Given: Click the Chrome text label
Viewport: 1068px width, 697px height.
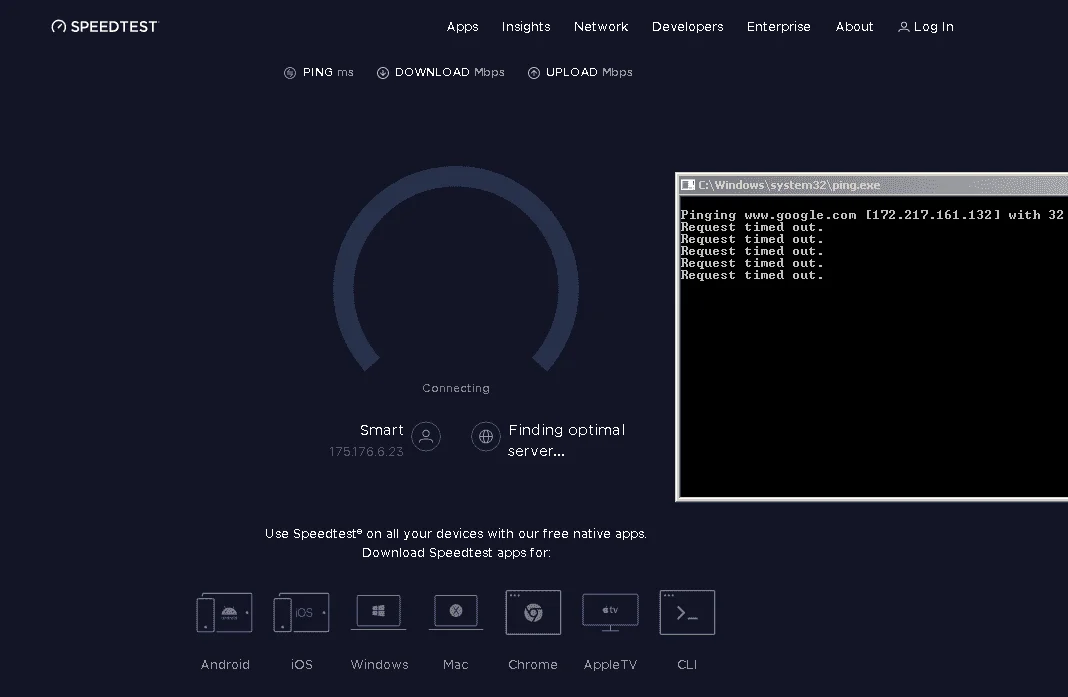Looking at the screenshot, I should (x=533, y=664).
